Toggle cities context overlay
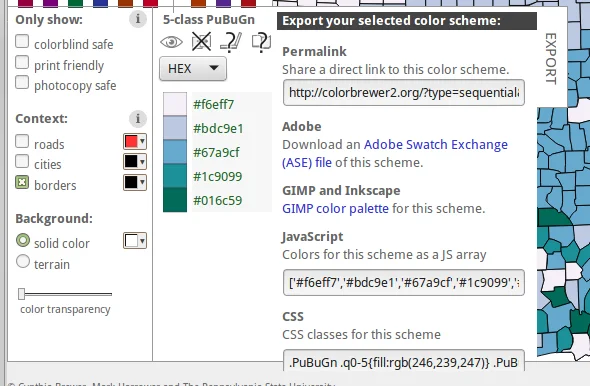This screenshot has width=590, height=386. (x=22, y=161)
